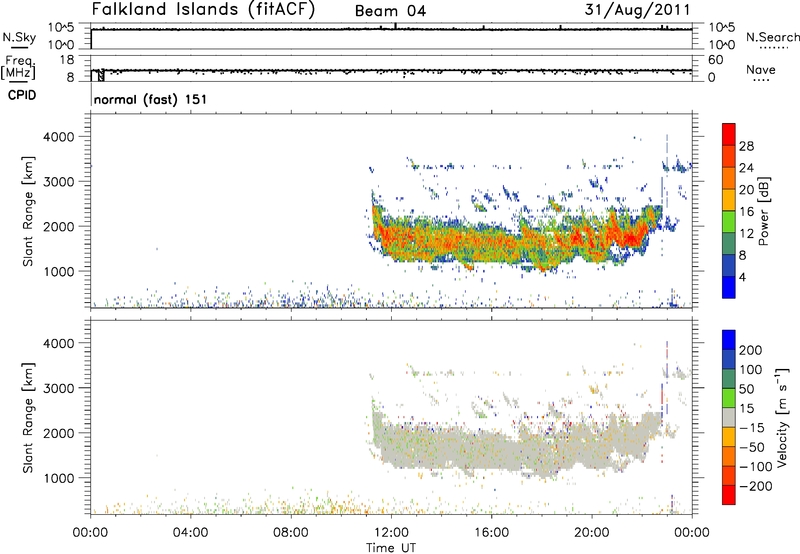Click the grey segment of the velocity colorbar
This screenshot has width=800, height=554.
tap(729, 417)
